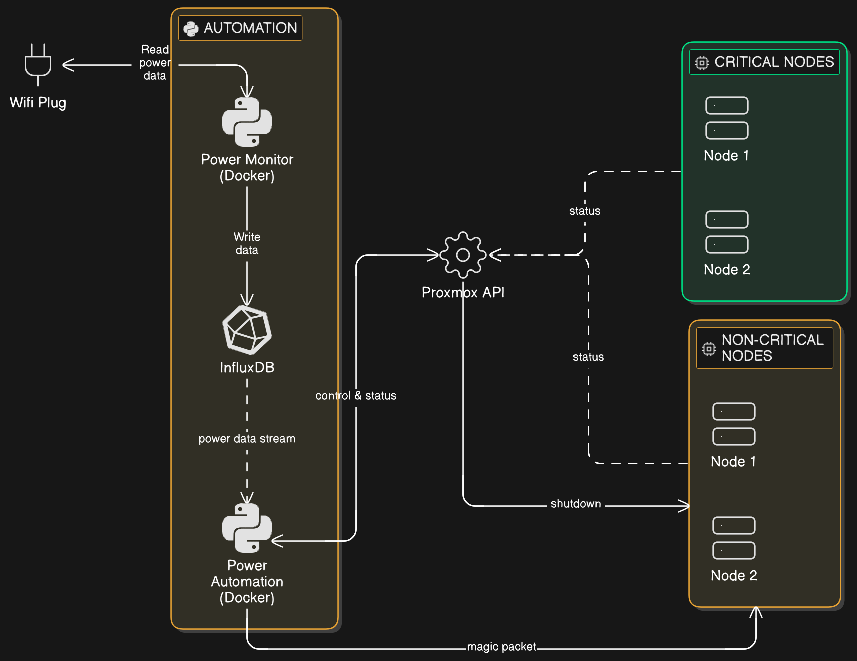Click Node 2 server icon in Non-Critical Nodes

point(733,538)
